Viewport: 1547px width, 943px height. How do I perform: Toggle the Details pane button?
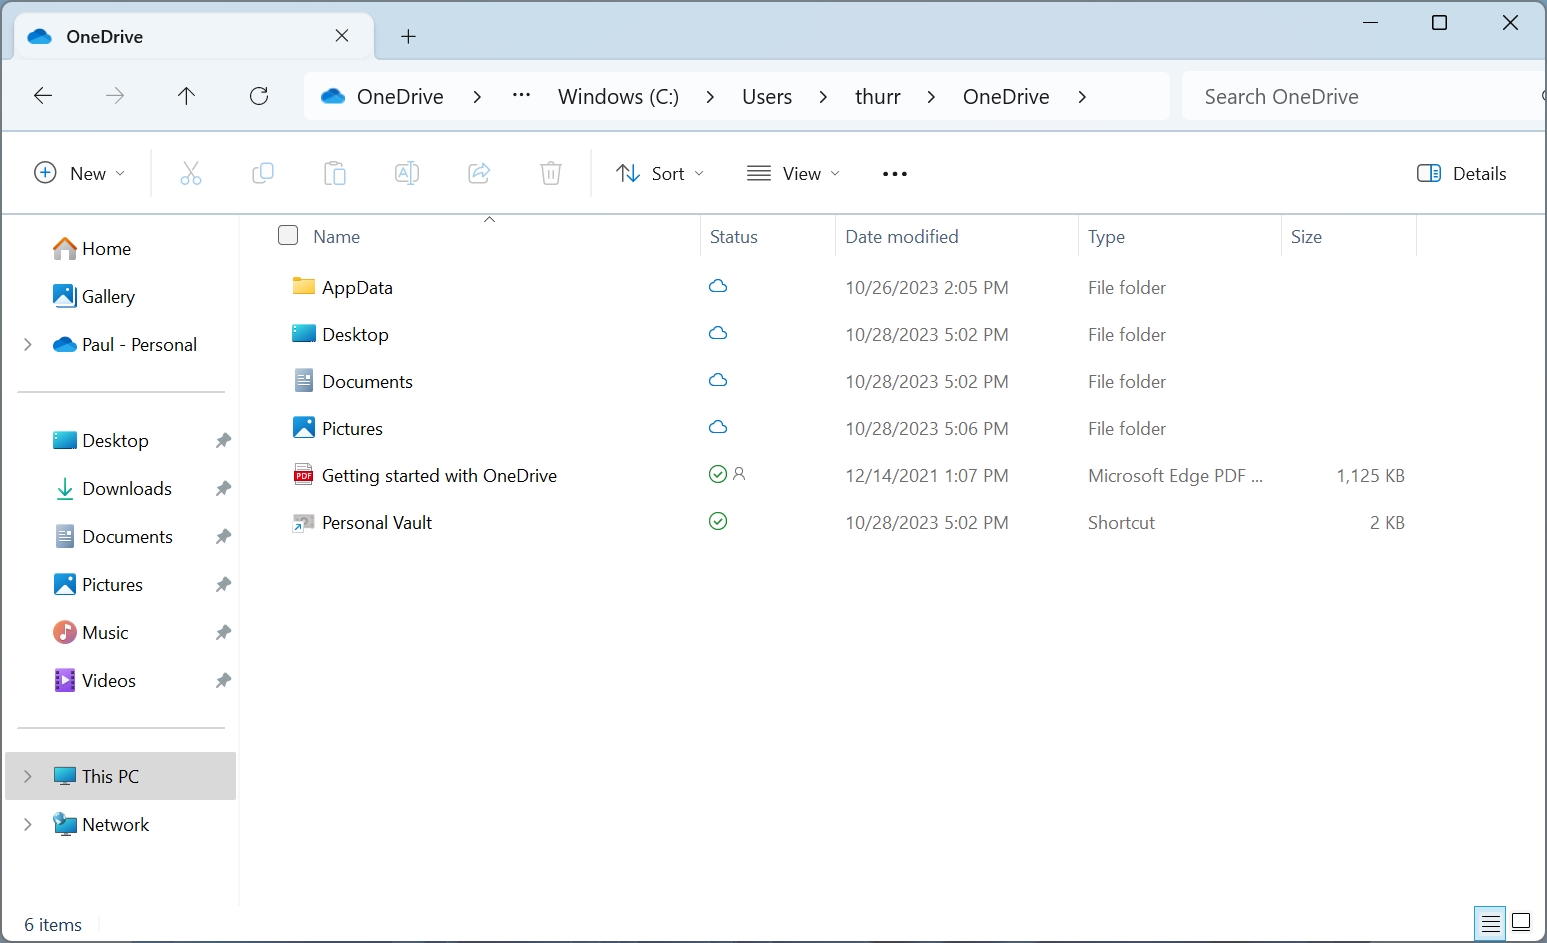pos(1461,174)
